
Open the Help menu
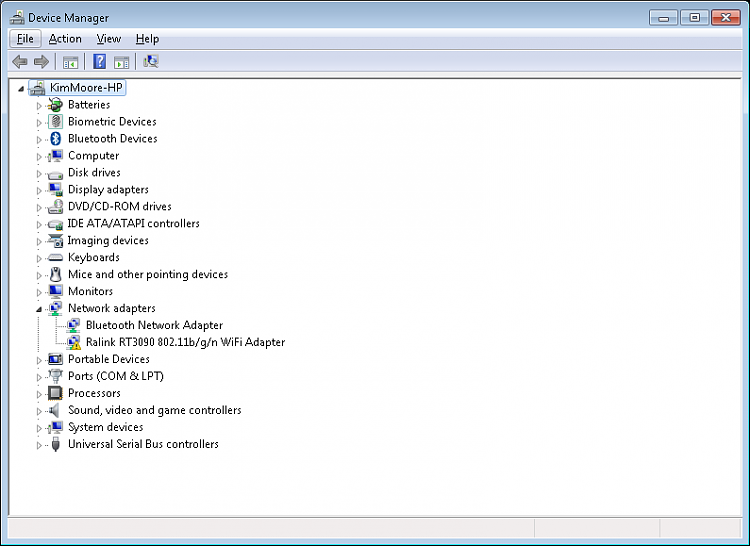147,39
